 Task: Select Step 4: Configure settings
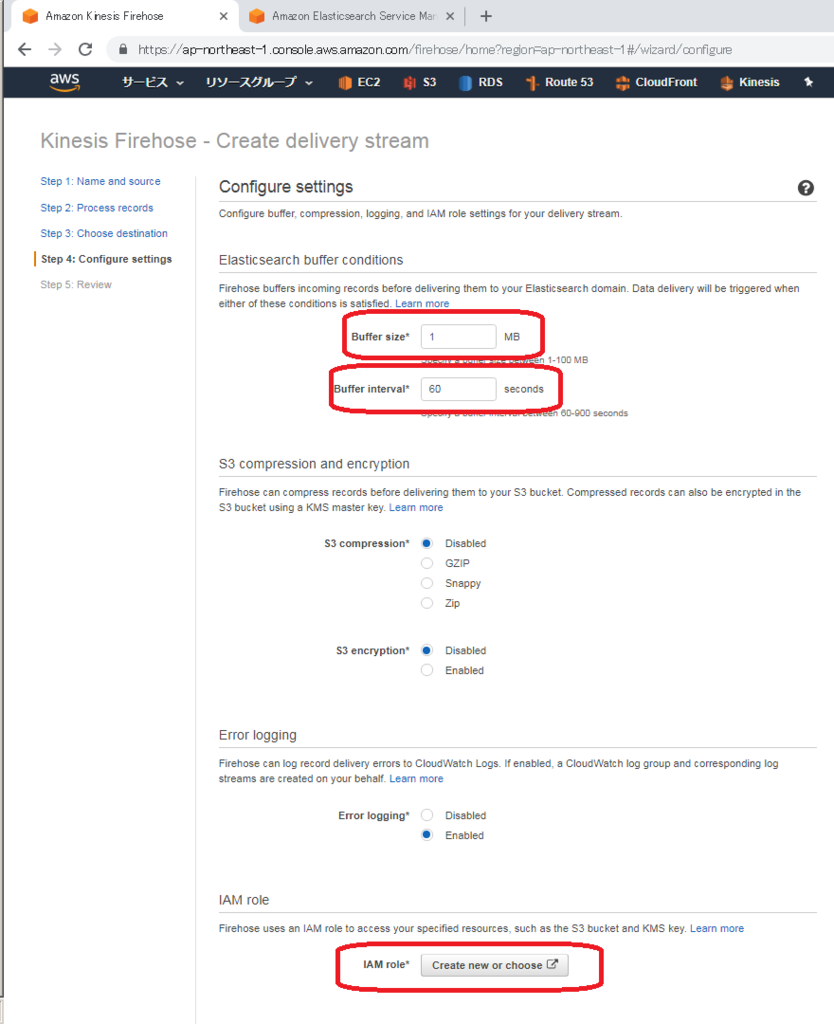106,259
